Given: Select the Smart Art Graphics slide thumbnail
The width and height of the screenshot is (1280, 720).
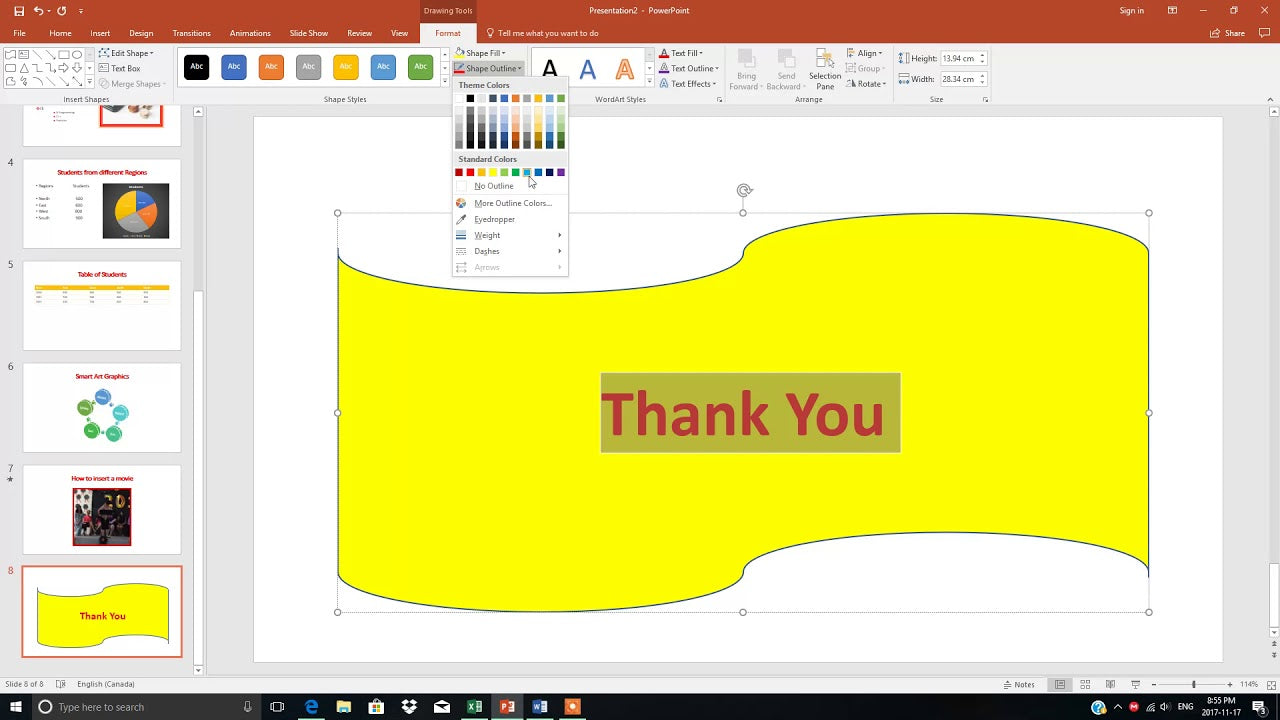Looking at the screenshot, I should pyautogui.click(x=102, y=407).
